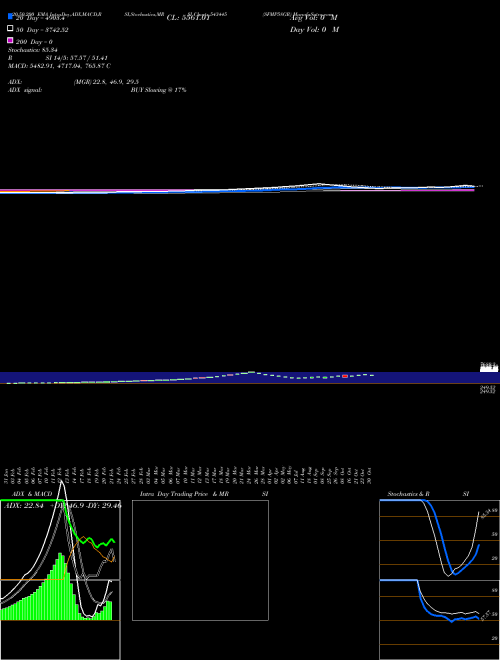Click the white 50 Day legend swatch
The width and height of the screenshot is (500, 660).
click(10, 29)
